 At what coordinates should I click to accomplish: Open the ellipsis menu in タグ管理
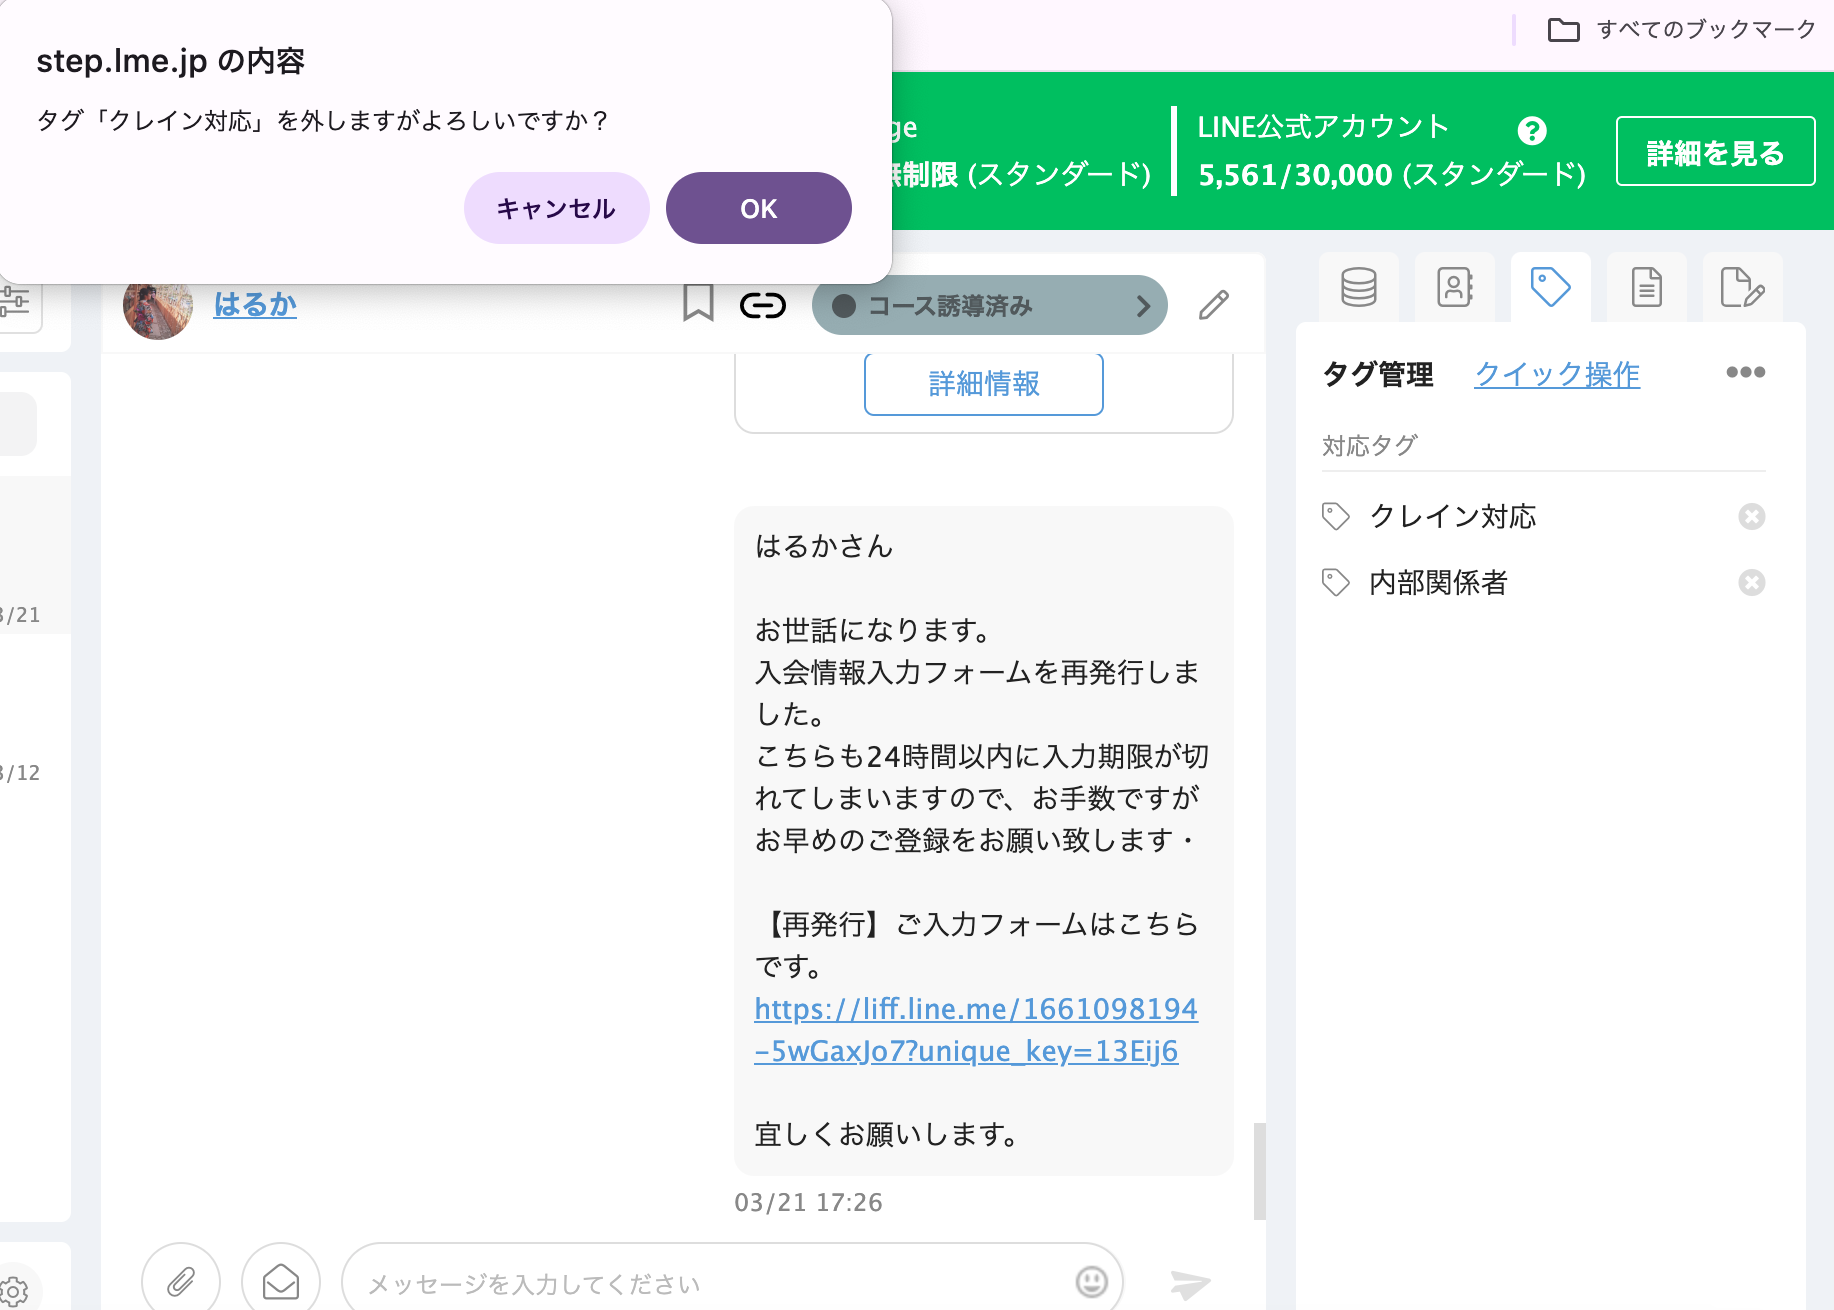(x=1745, y=373)
